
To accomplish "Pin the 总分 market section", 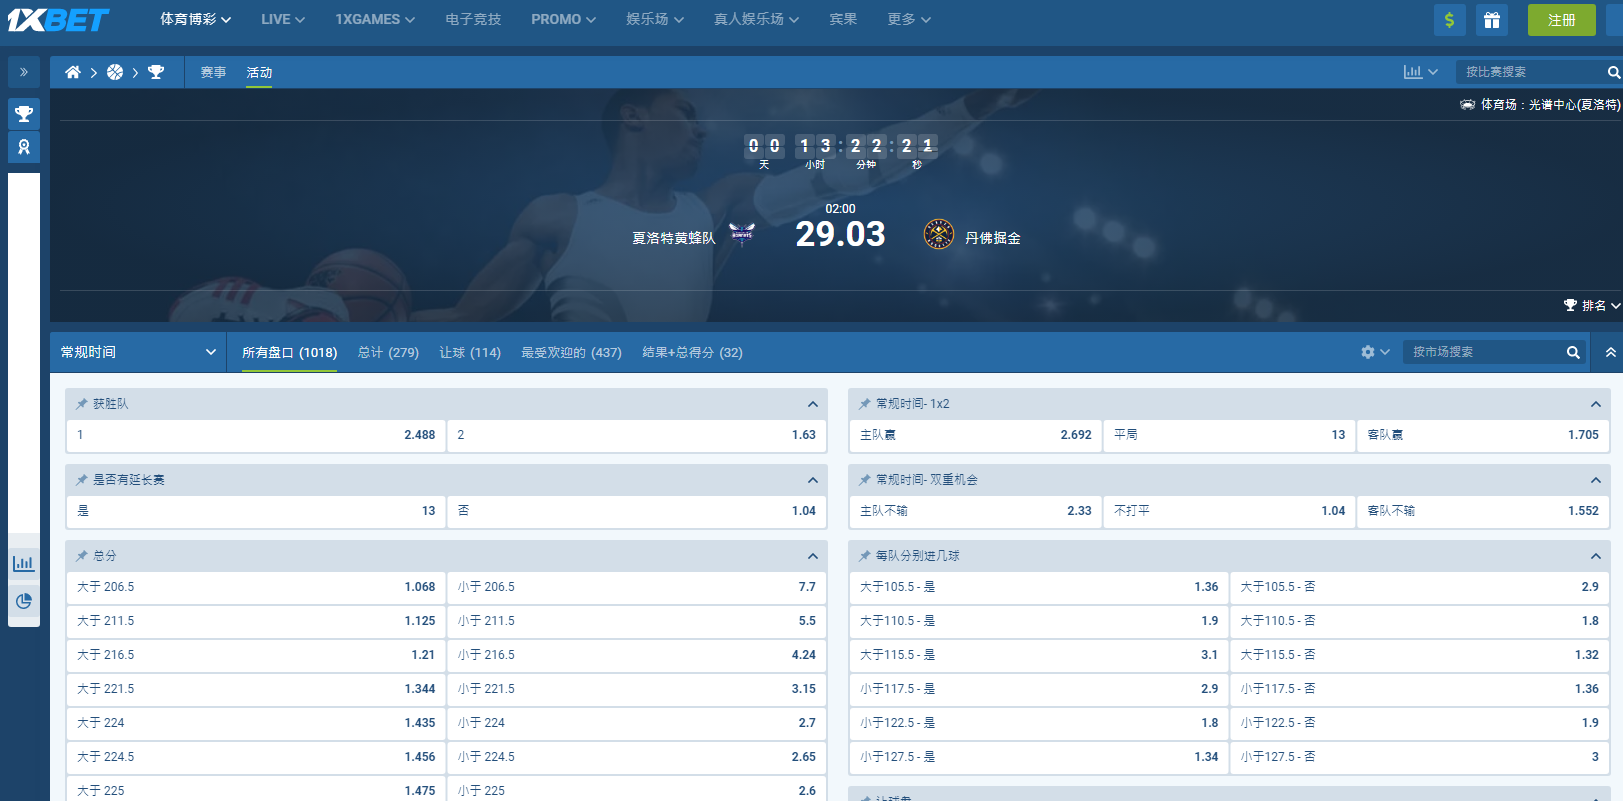I will (x=82, y=556).
